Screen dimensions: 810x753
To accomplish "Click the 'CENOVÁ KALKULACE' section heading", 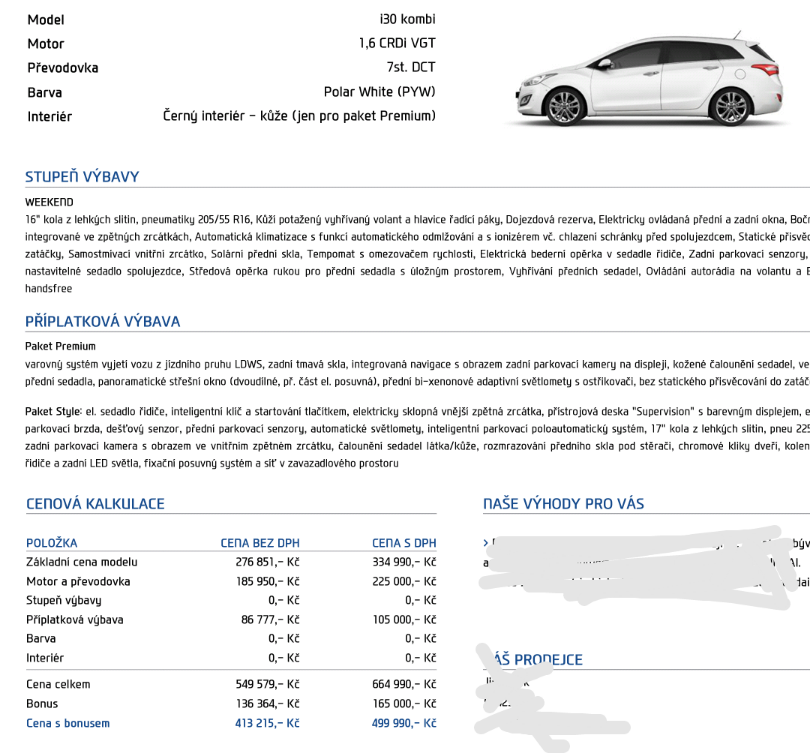I will click(x=96, y=504).
